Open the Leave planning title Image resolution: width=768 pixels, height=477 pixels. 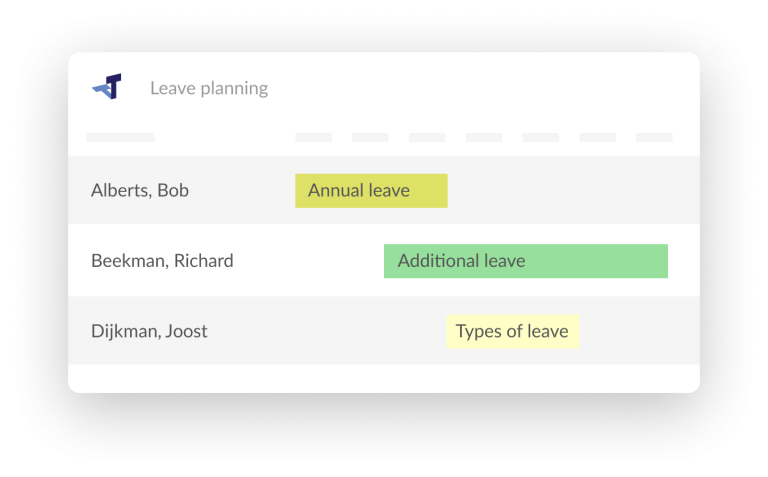209,88
